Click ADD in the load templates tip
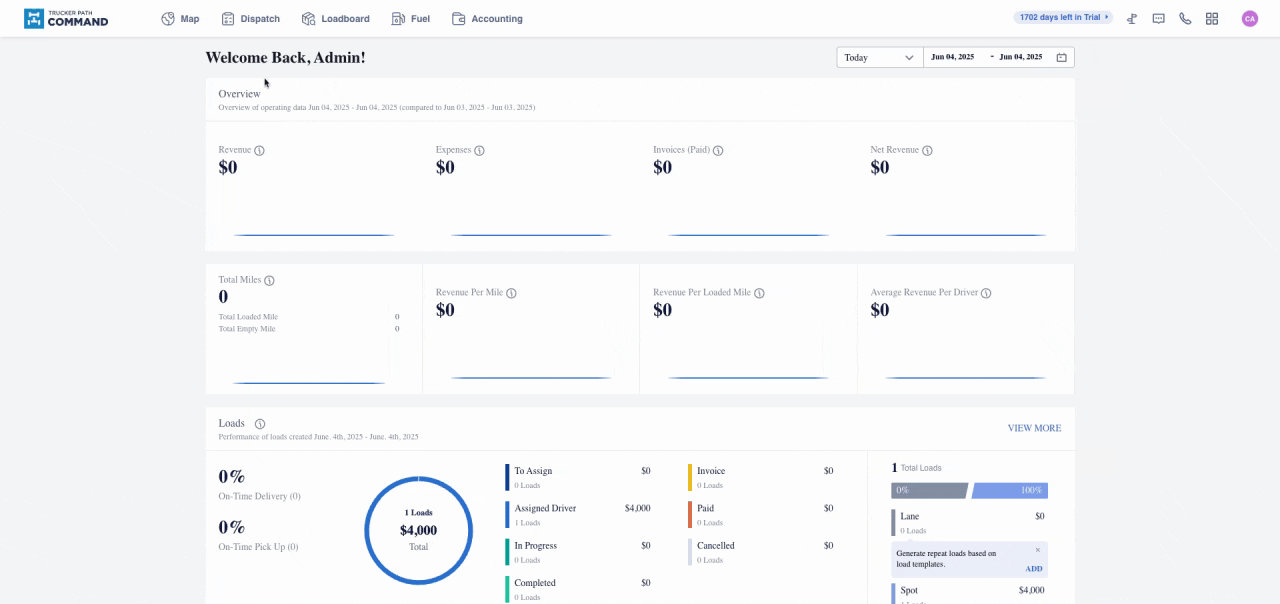 (1033, 569)
